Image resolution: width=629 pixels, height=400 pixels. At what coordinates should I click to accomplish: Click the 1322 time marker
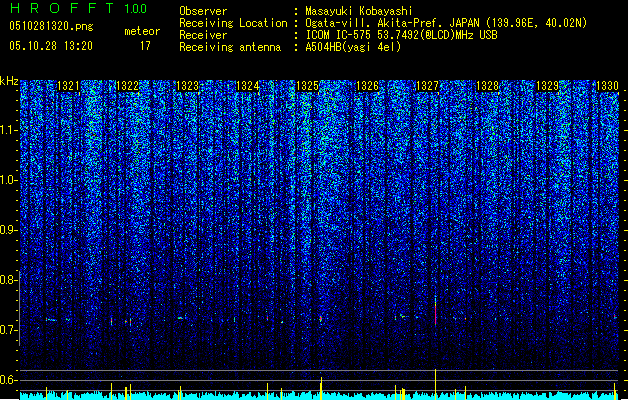click(x=128, y=86)
